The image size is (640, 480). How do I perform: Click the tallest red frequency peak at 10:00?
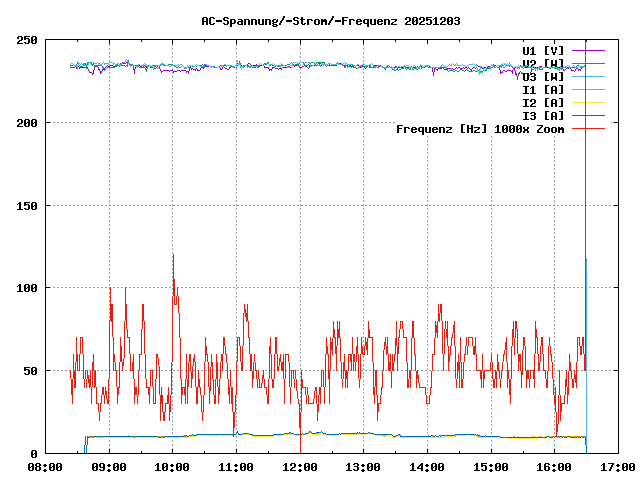tap(173, 256)
